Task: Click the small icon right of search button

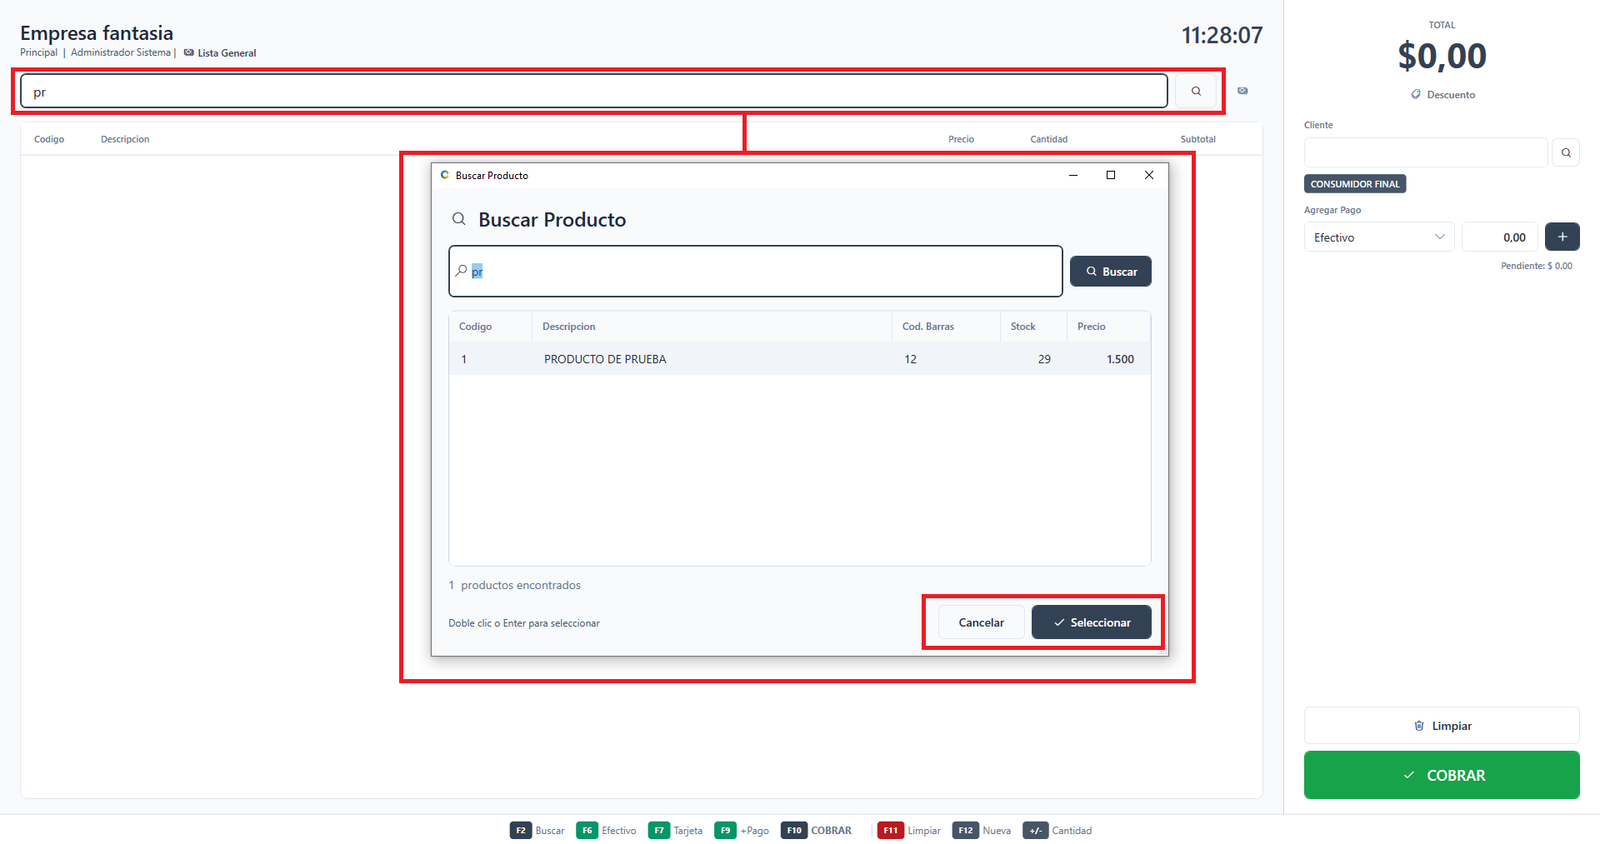Action: point(1243,91)
